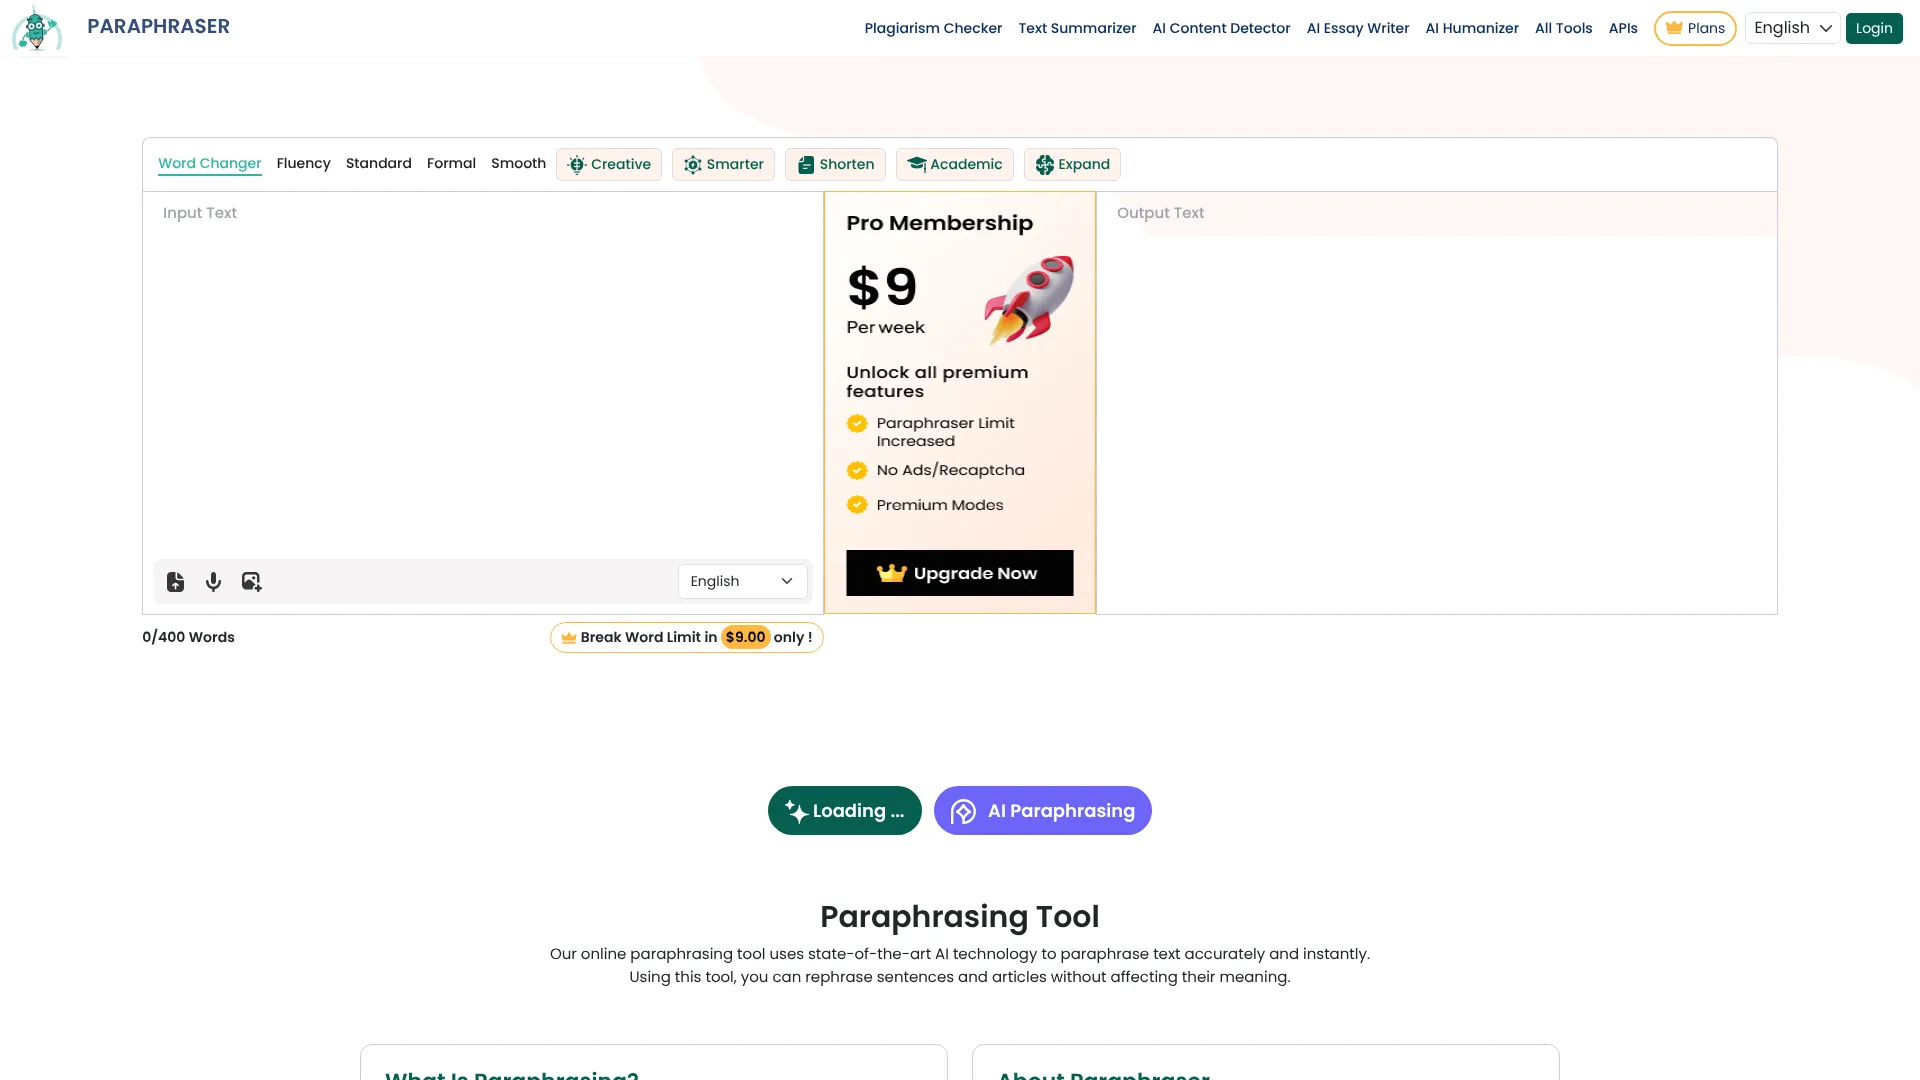Click the Paraphraser mascot logo icon

click(x=37, y=28)
